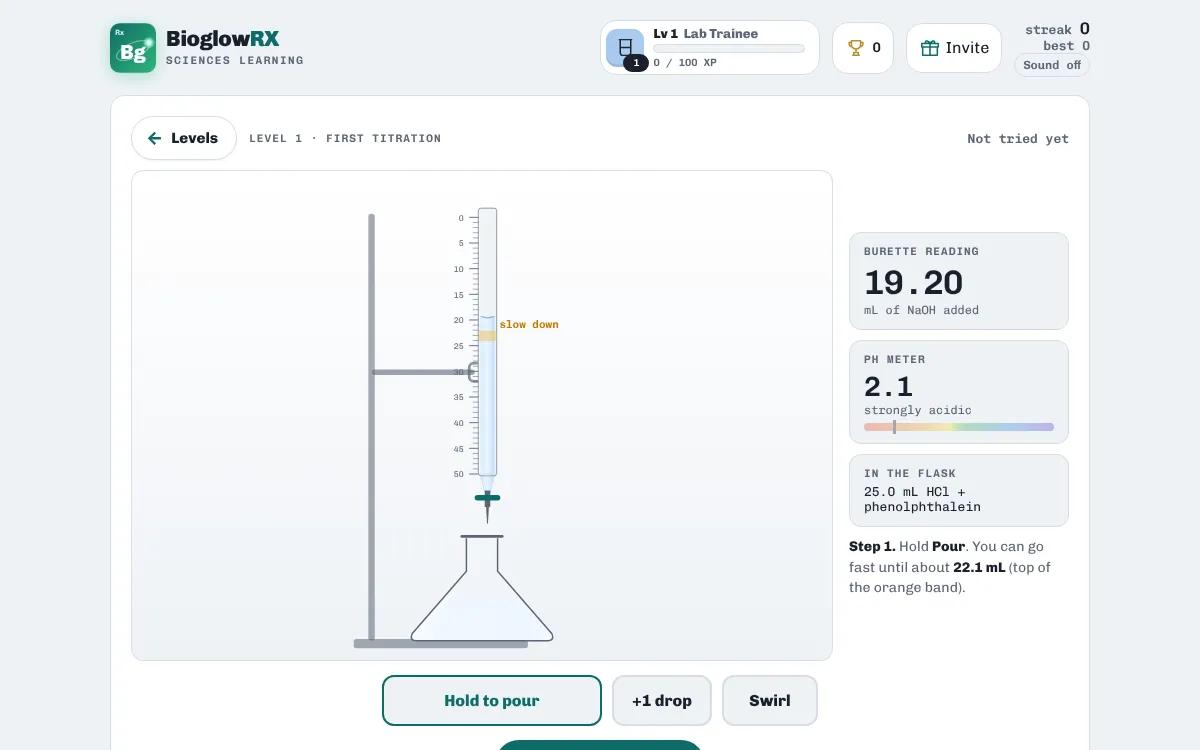The width and height of the screenshot is (1200, 750).
Task: Click the Hold to pour button
Action: (492, 701)
